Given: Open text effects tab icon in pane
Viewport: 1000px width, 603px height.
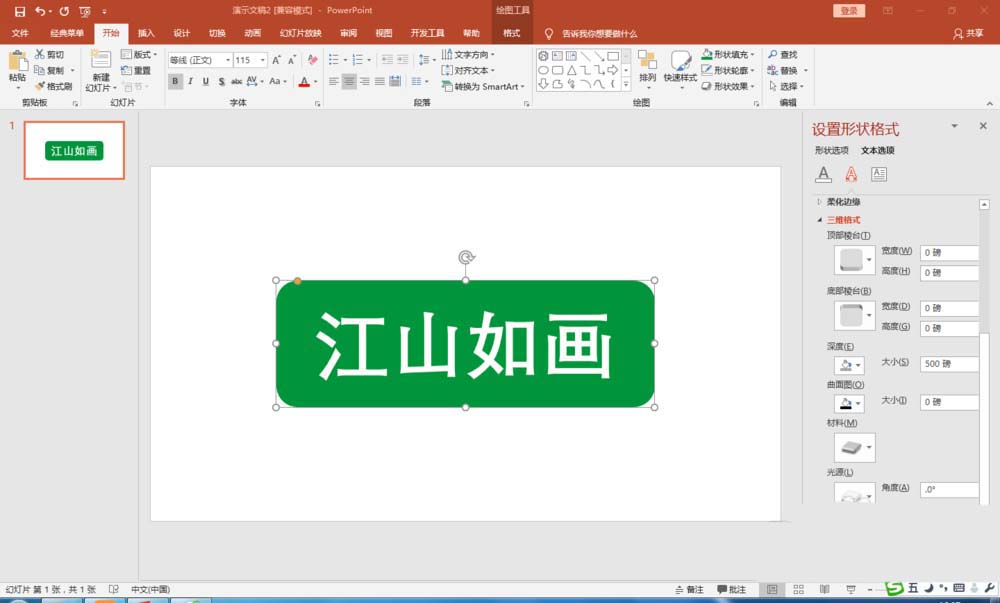Looking at the screenshot, I should click(x=851, y=174).
